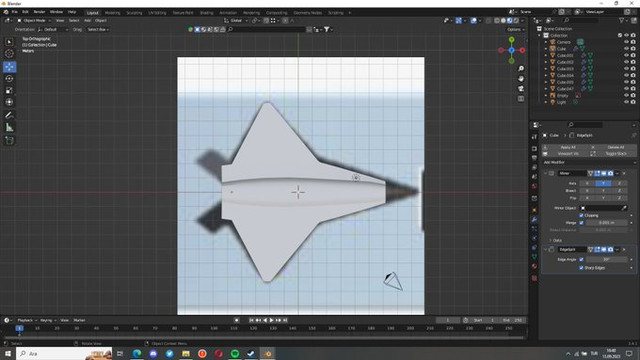This screenshot has width=640, height=360.
Task: Click the Viewport Vis button
Action: click(566, 154)
